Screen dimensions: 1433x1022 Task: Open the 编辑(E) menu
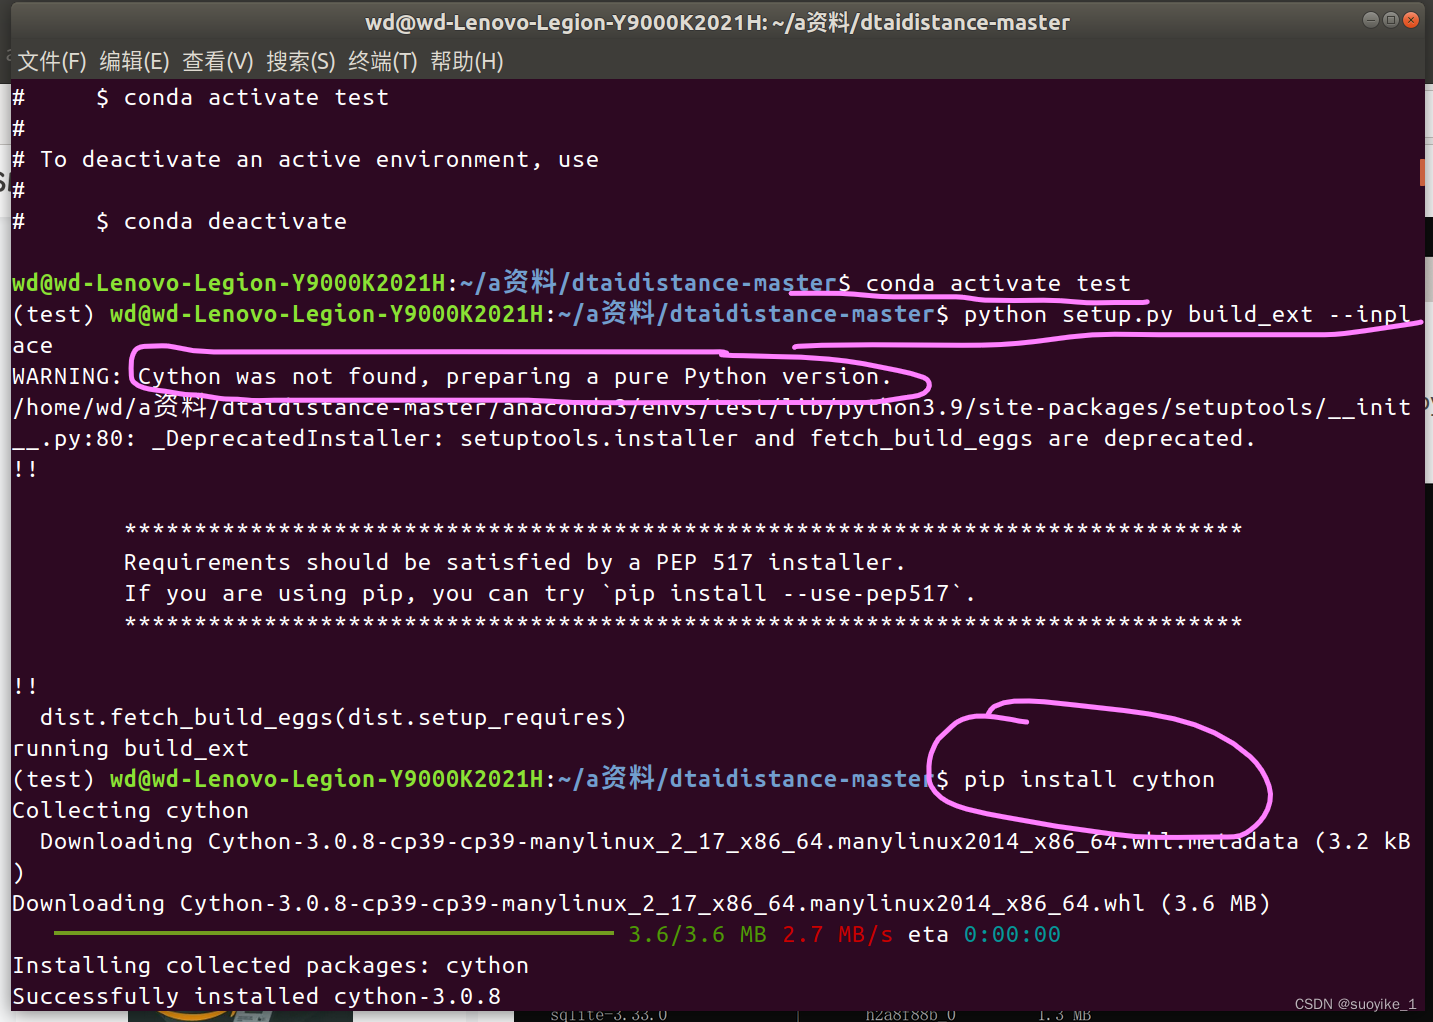coord(133,61)
